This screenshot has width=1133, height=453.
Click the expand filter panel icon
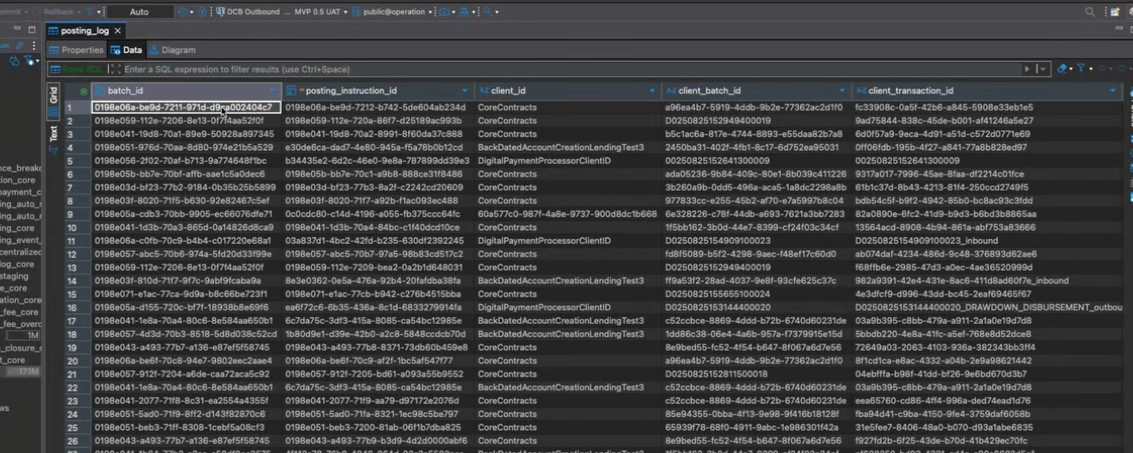pos(116,69)
